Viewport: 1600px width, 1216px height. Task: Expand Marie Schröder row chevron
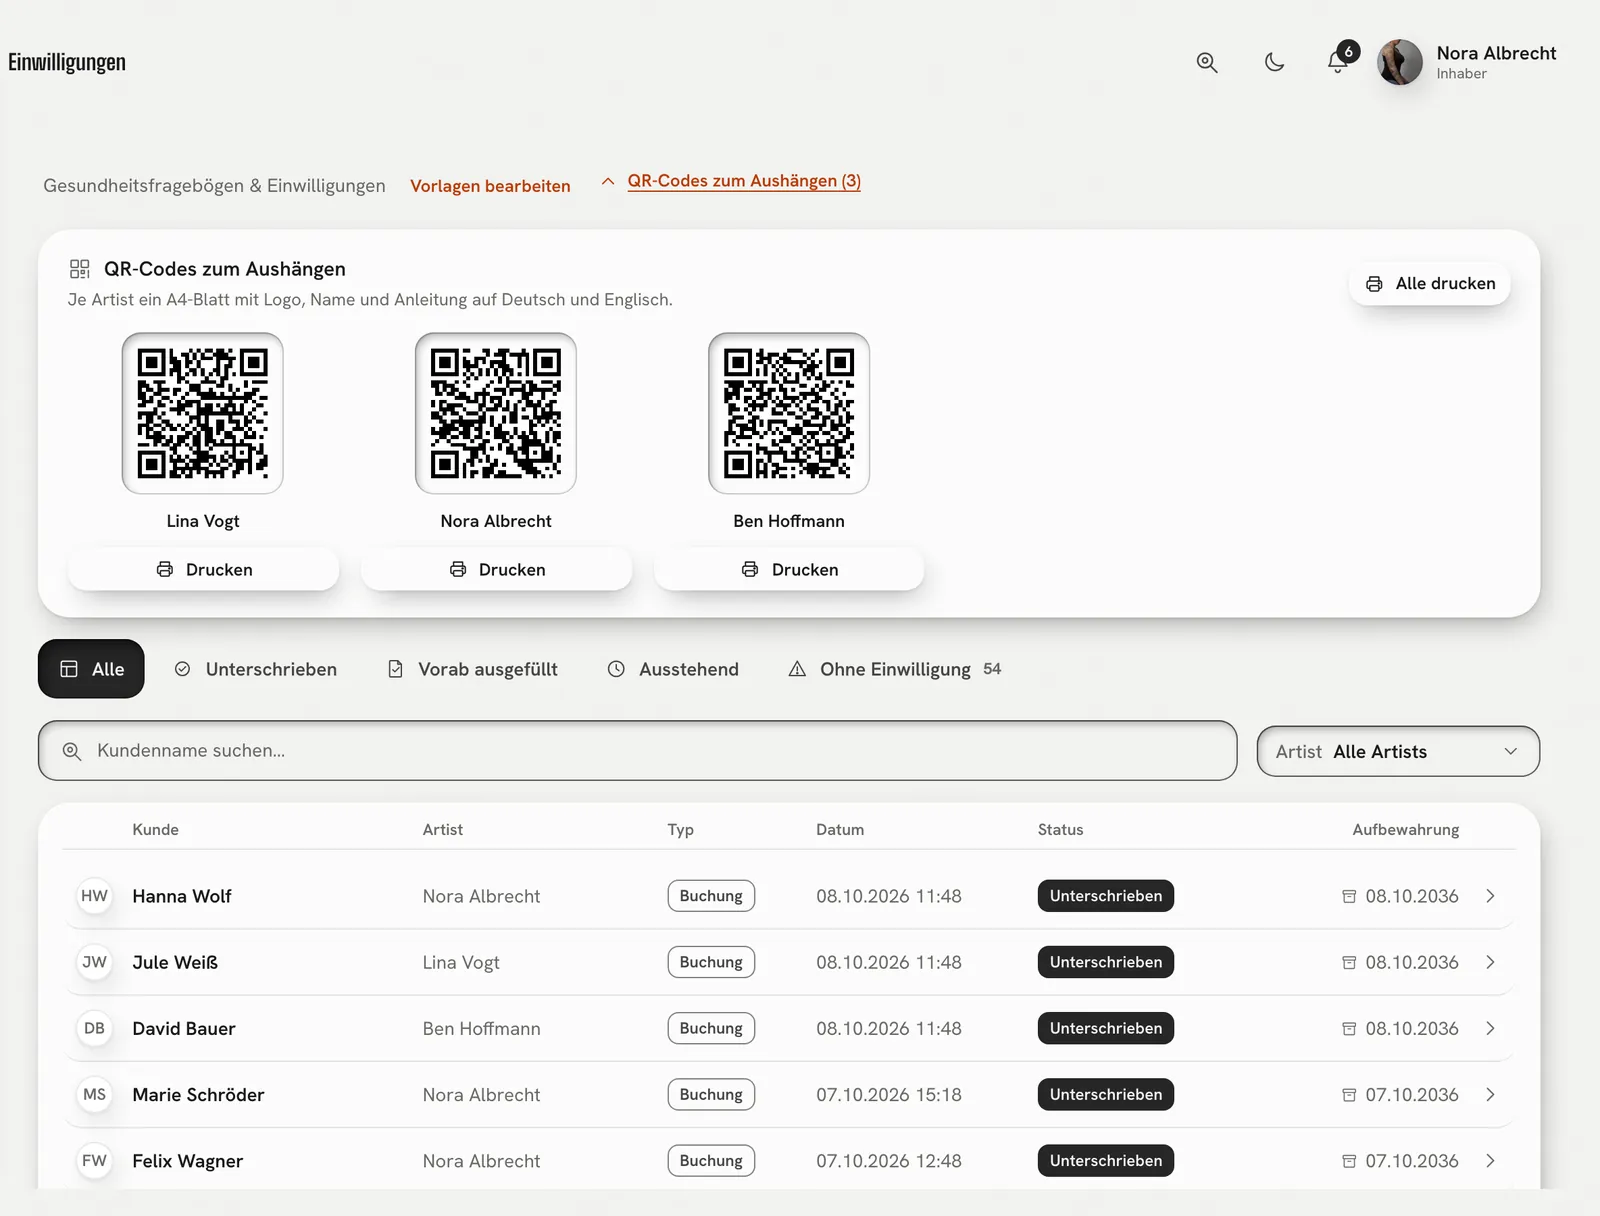click(1490, 1095)
